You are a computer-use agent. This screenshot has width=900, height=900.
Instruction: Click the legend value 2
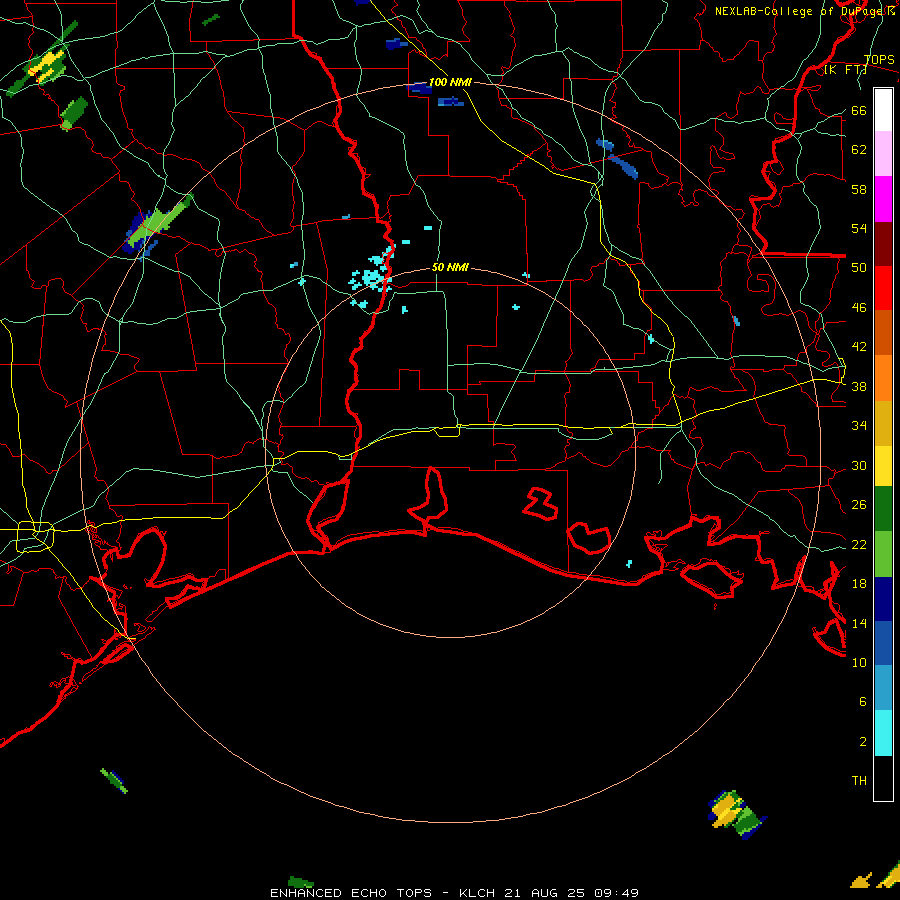(x=863, y=742)
